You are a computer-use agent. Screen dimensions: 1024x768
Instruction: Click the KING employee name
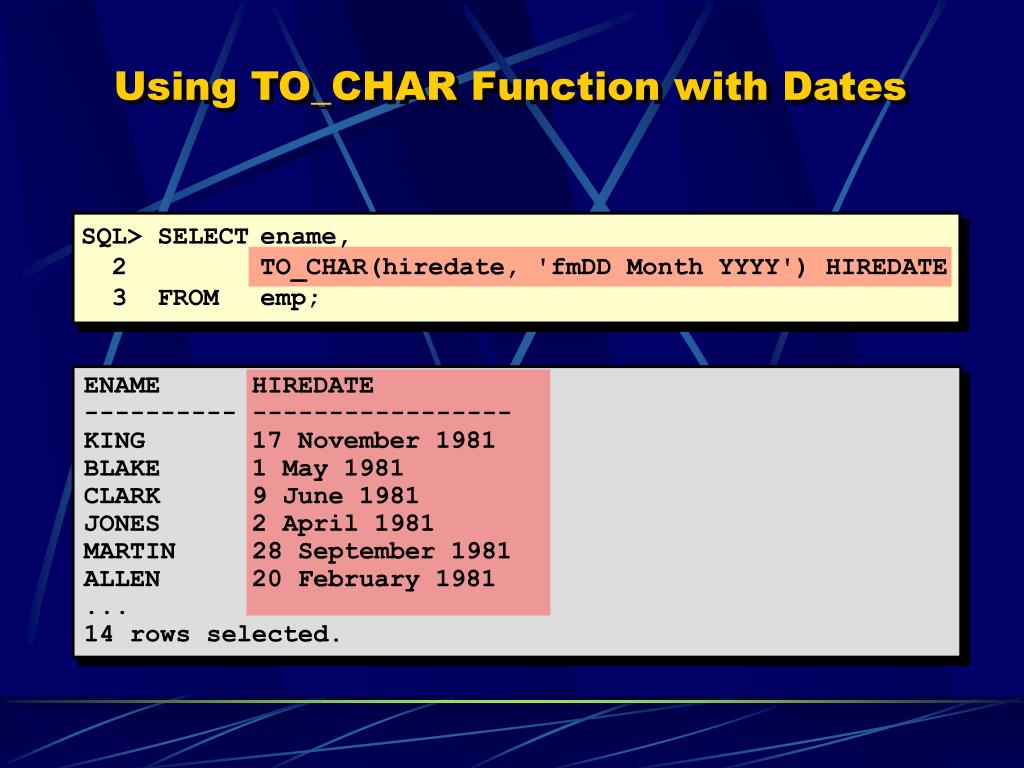114,440
